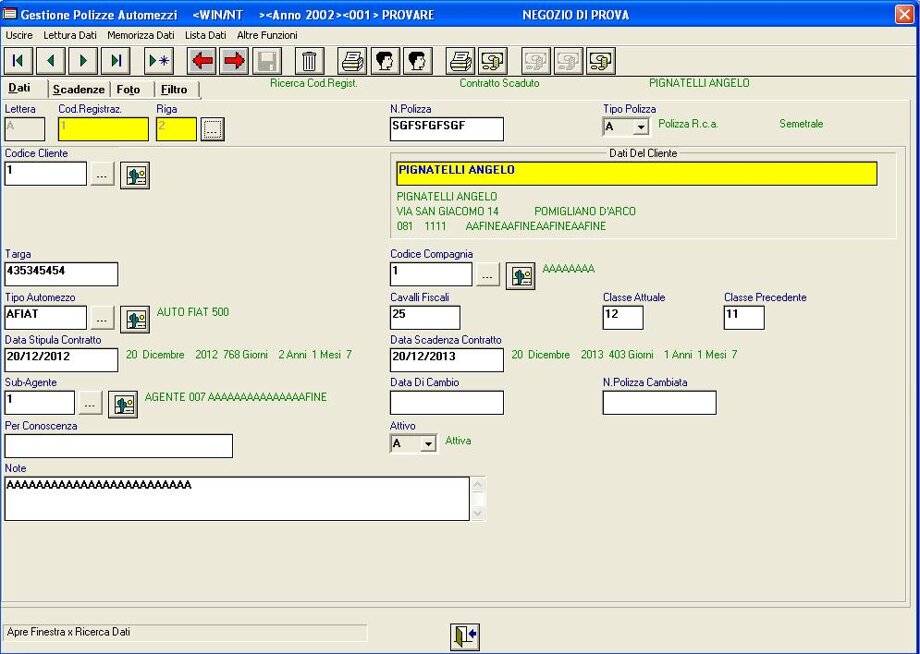Click the red left arrow button
The image size is (920, 654).
click(x=203, y=61)
